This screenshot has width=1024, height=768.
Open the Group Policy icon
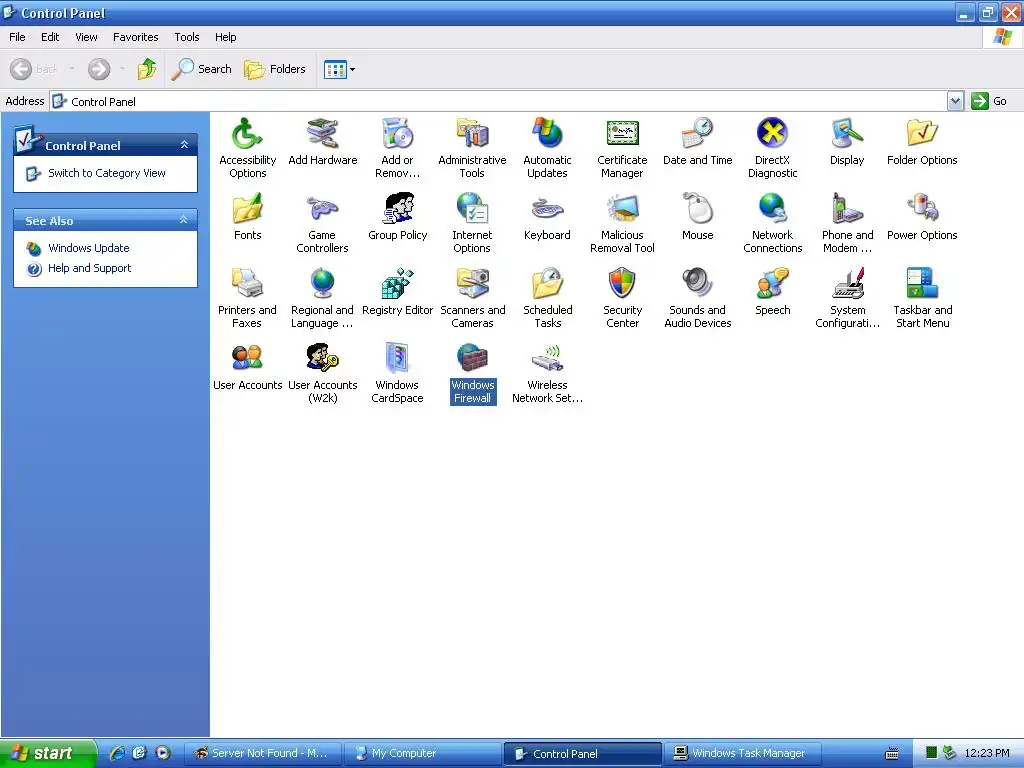[397, 209]
